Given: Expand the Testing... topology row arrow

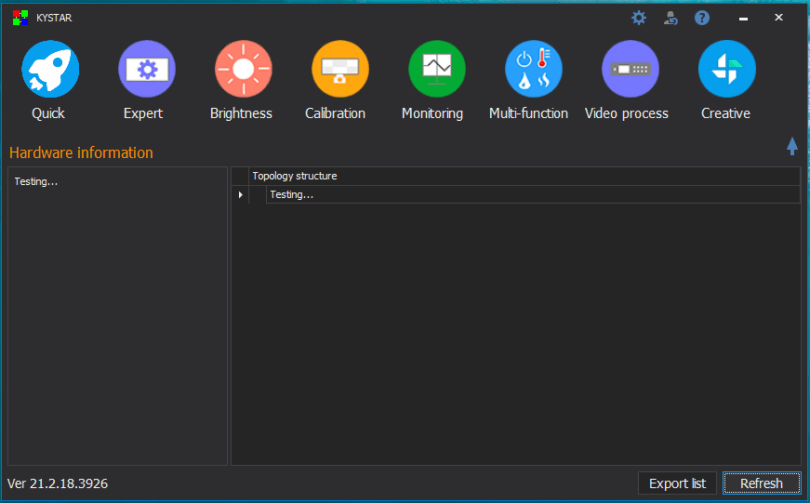Looking at the screenshot, I should (240, 195).
